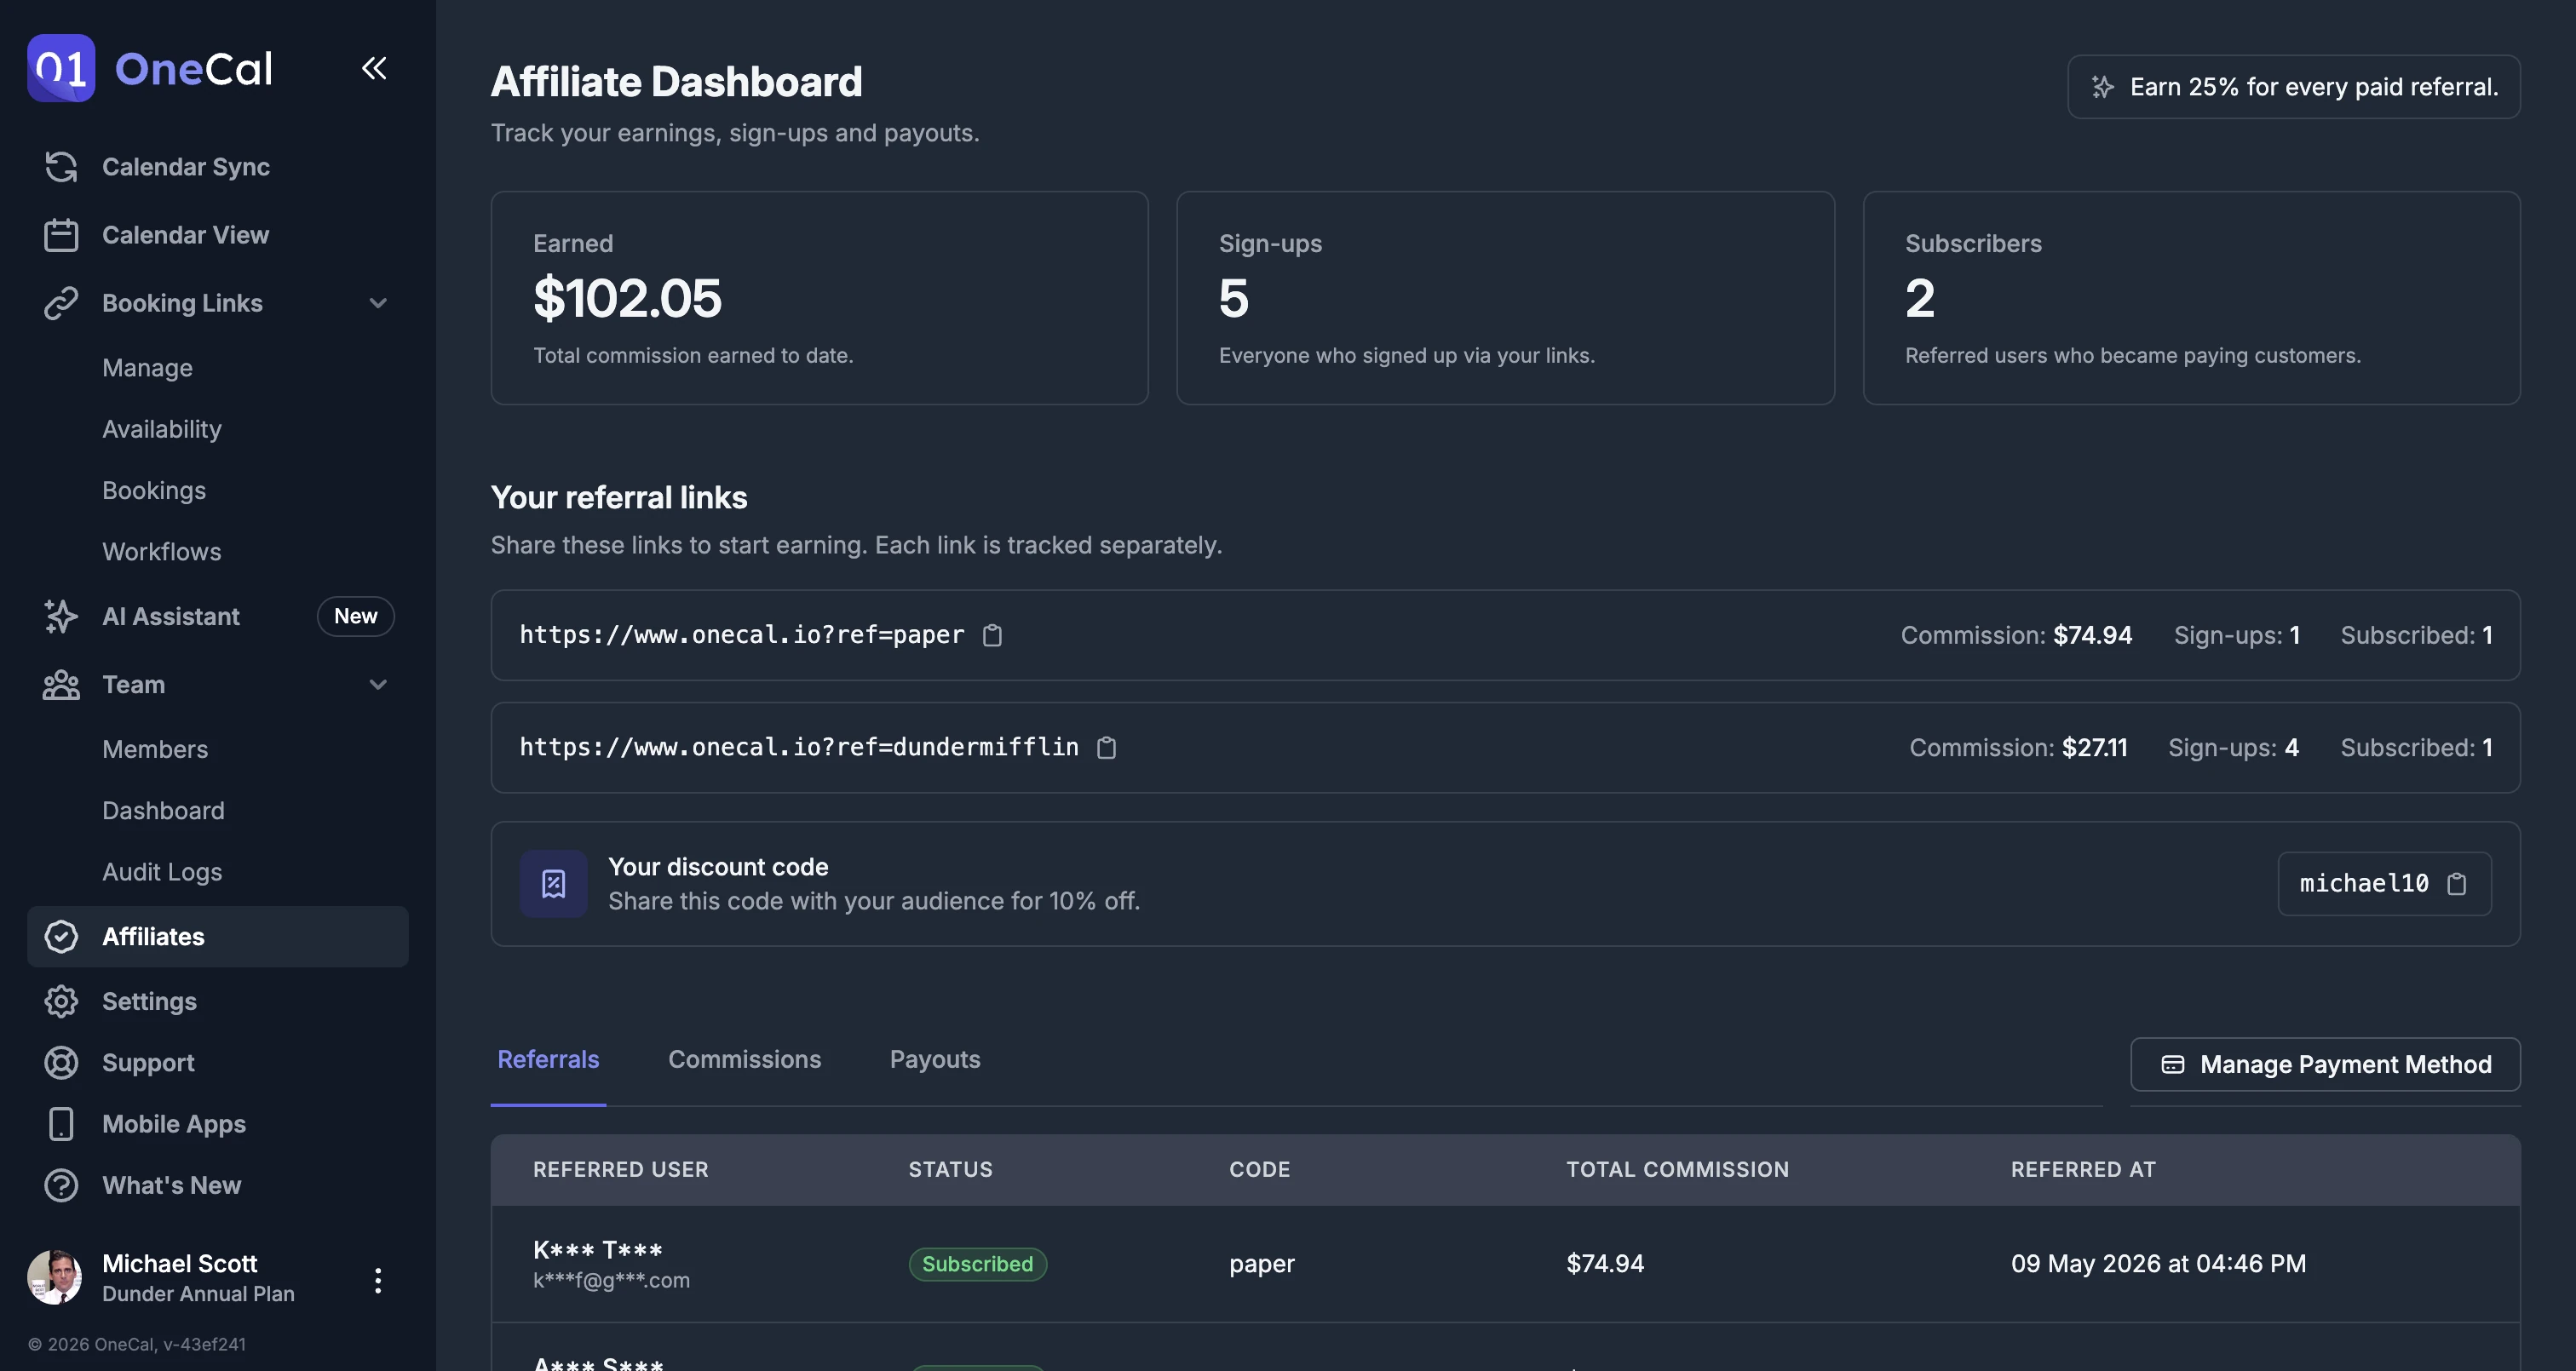Open Availability settings
Screen dimensions: 2576x1371
tap(162, 429)
